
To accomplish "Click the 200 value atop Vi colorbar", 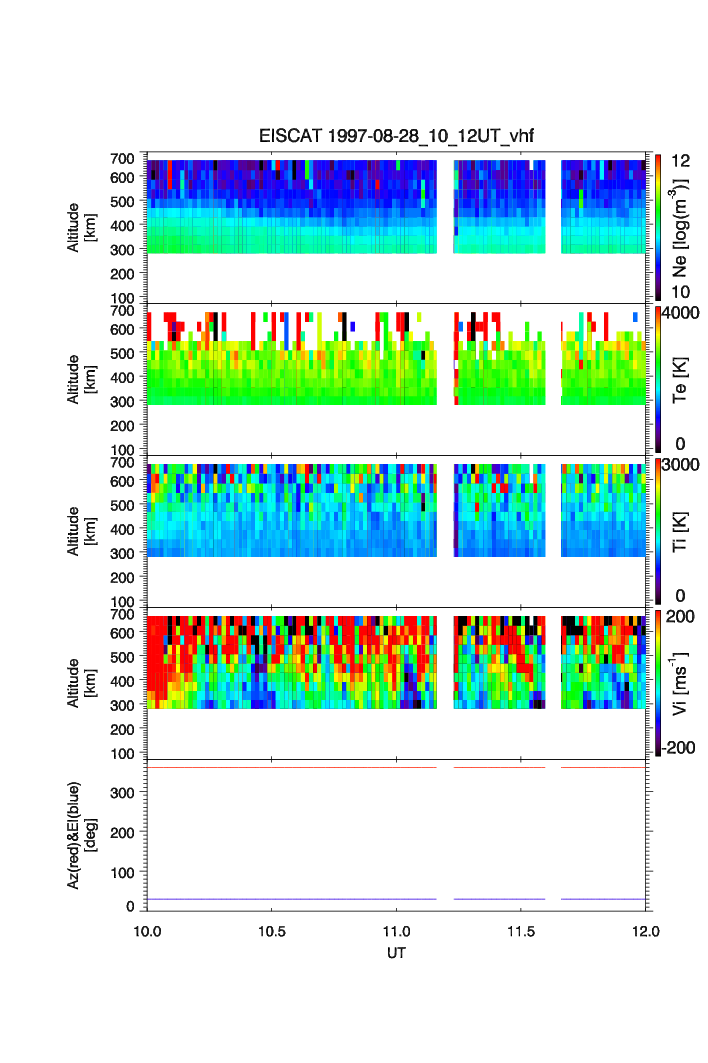I will point(680,616).
